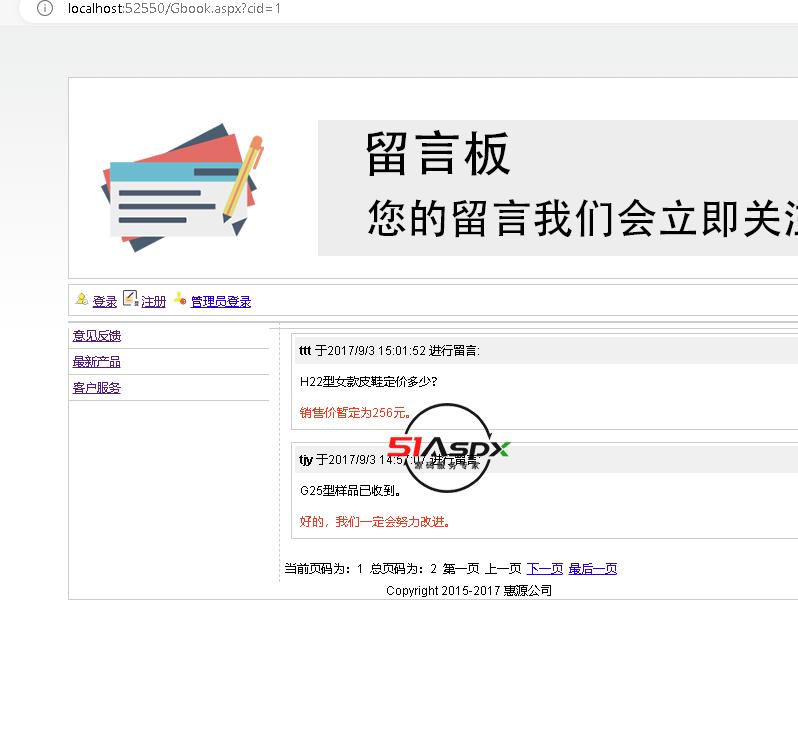Go to next page via 下一页
Screen dimensions: 798x735
pyautogui.click(x=545, y=569)
